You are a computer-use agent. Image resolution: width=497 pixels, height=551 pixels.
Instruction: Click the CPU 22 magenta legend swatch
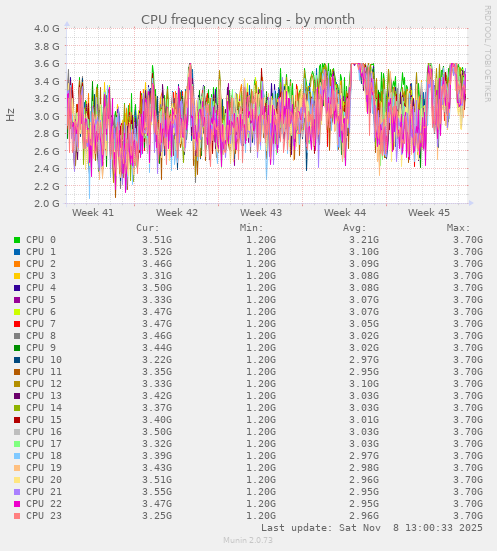(17, 504)
